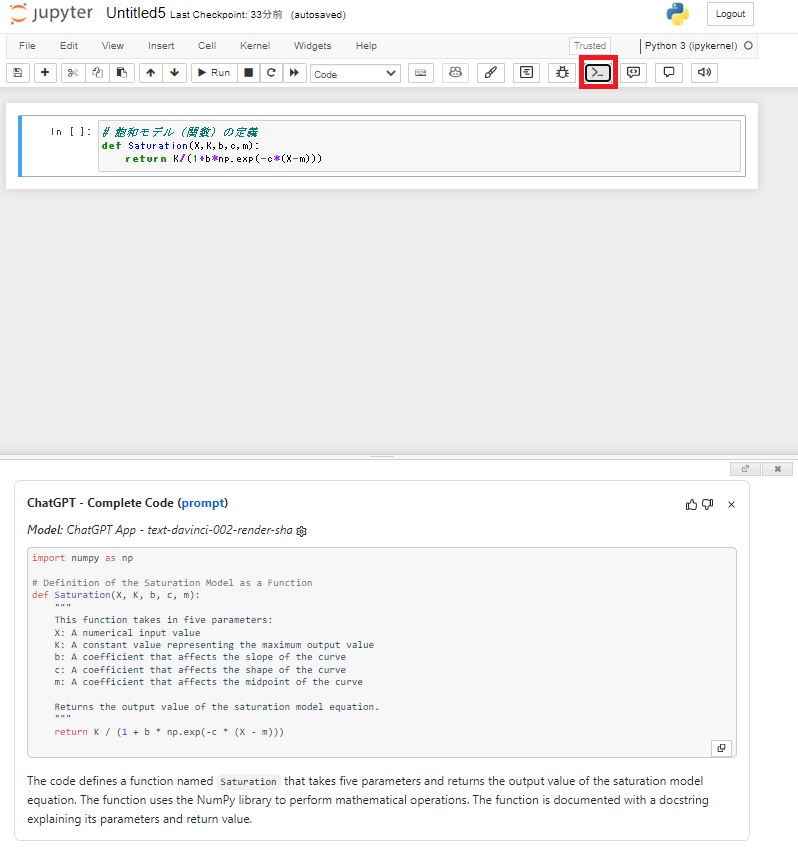Open the blue prompt link
This screenshot has width=798, height=850.
click(203, 503)
